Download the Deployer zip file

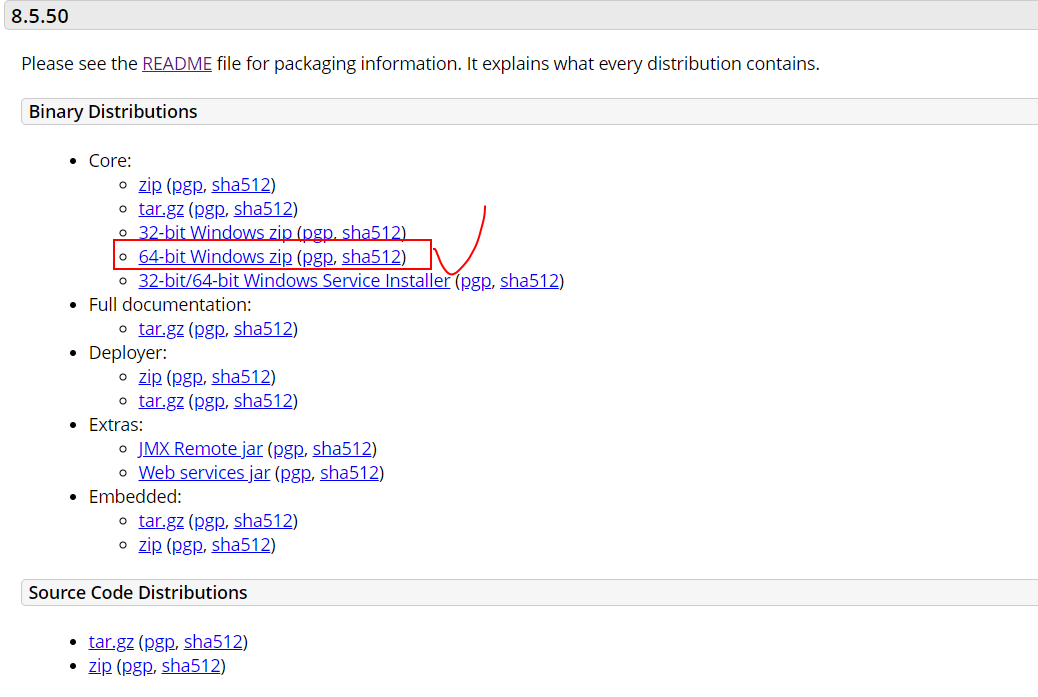(150, 377)
